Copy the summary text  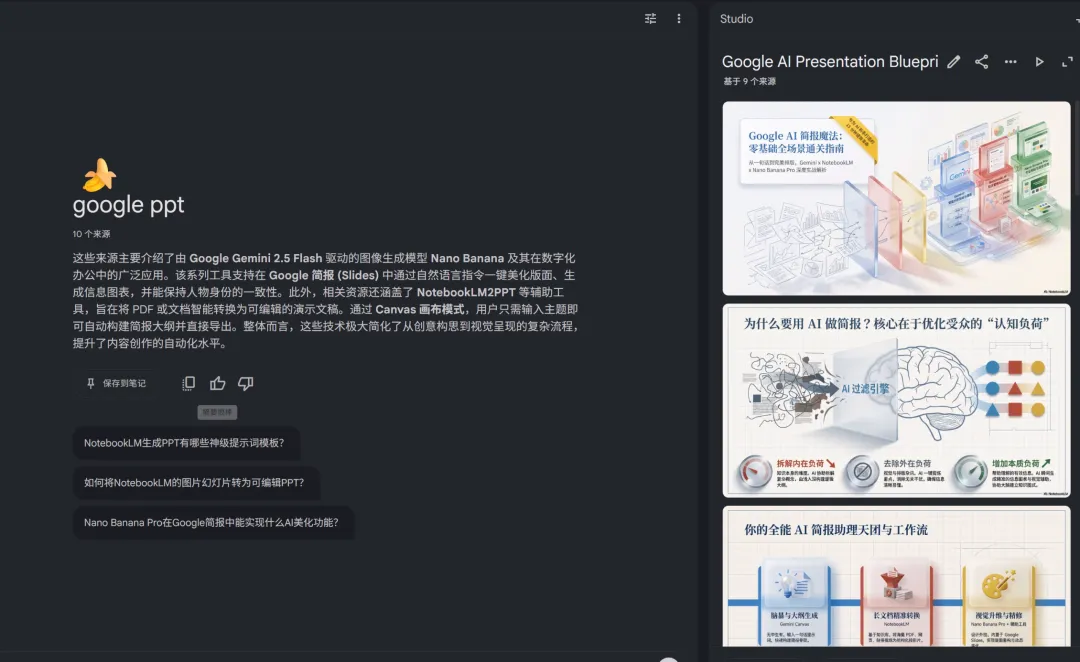tap(189, 383)
